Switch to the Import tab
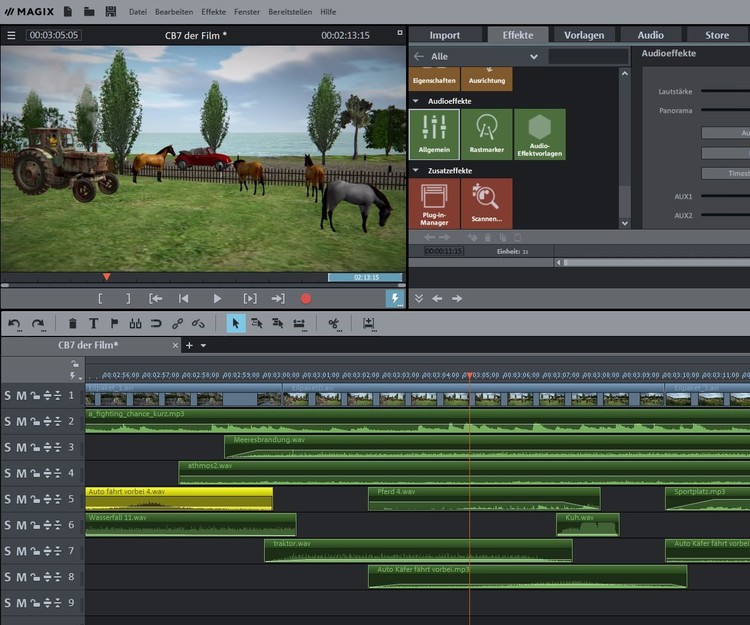Screen dimensions: 750x625 pos(445,35)
